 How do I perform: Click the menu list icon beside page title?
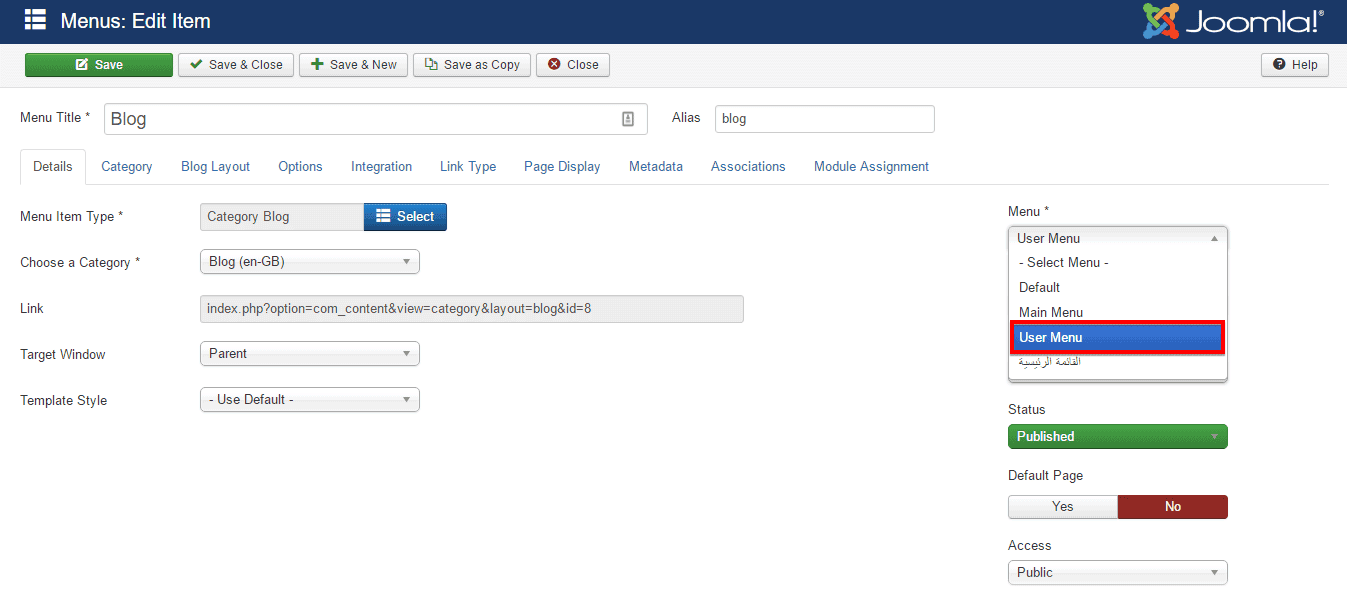[35, 20]
